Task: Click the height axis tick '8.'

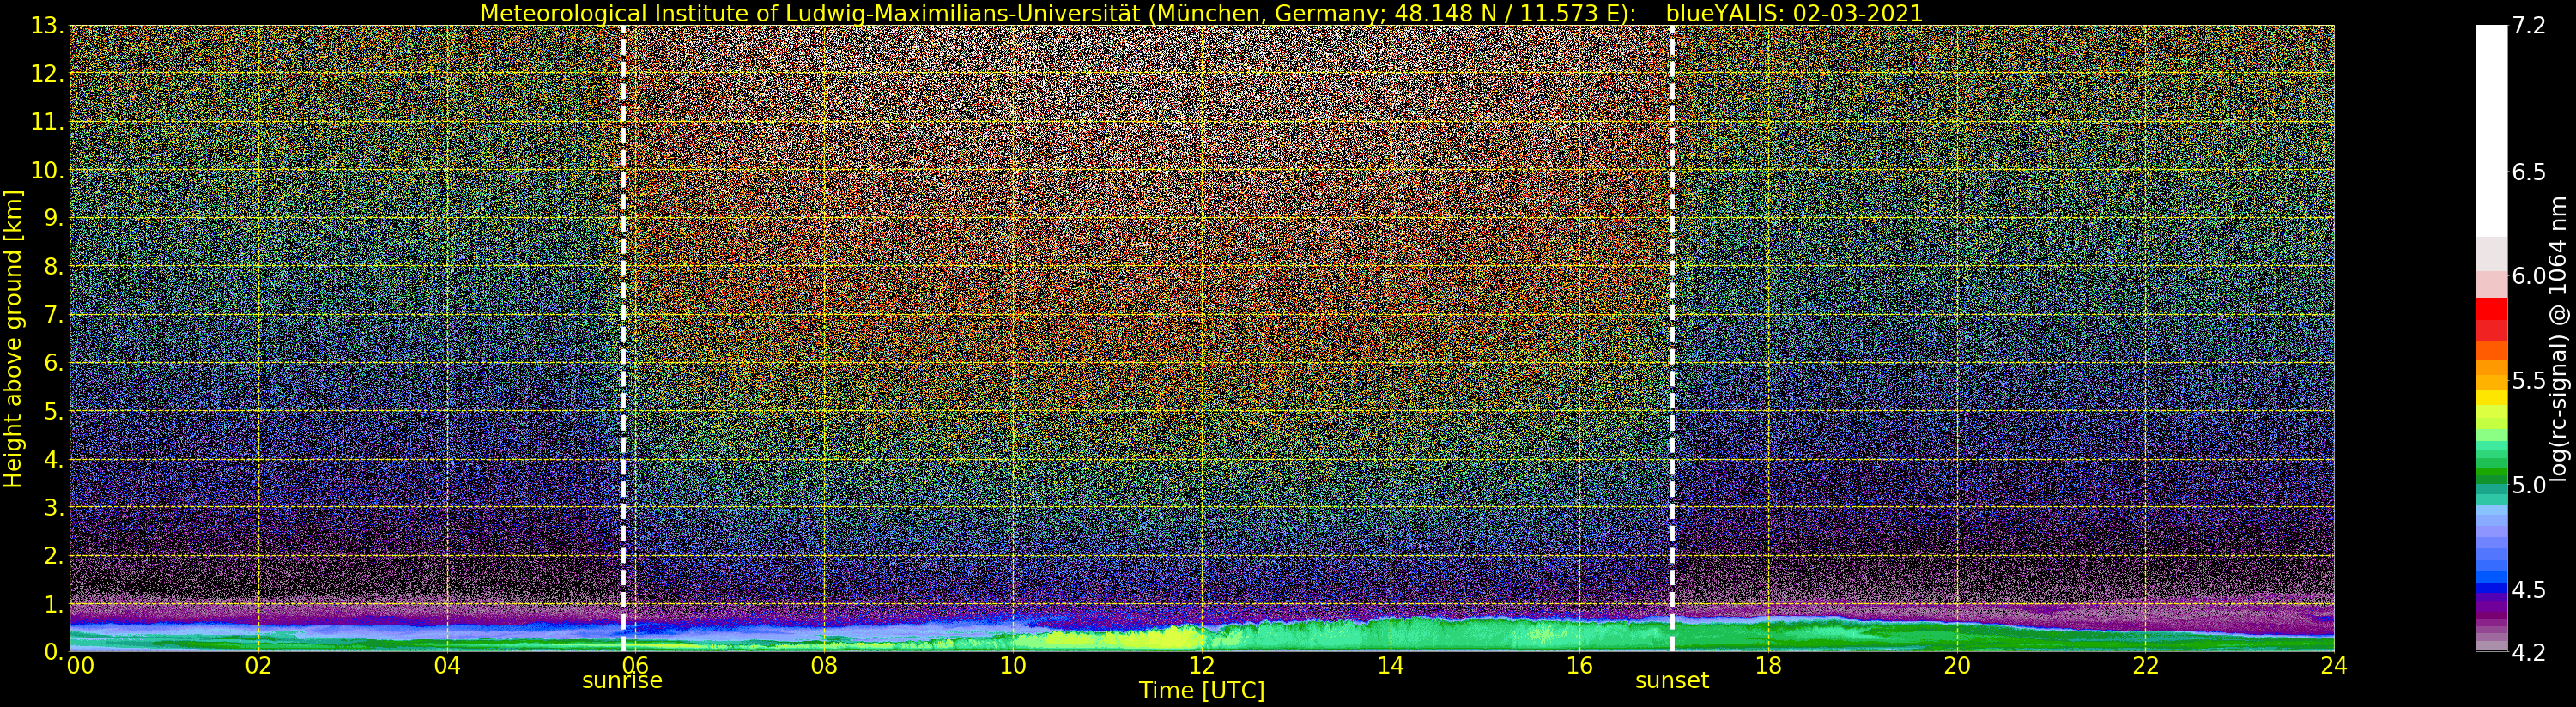Action: [54, 267]
